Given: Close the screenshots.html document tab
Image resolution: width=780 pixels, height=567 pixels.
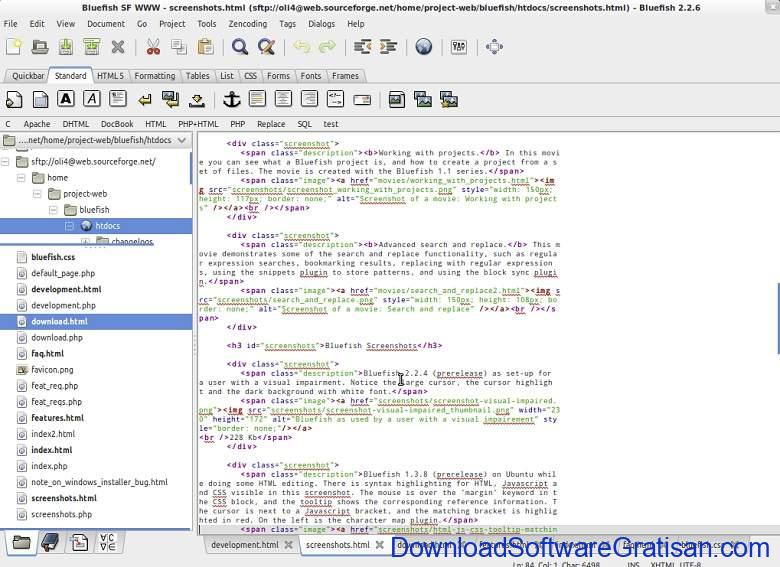Looking at the screenshot, I should point(380,545).
